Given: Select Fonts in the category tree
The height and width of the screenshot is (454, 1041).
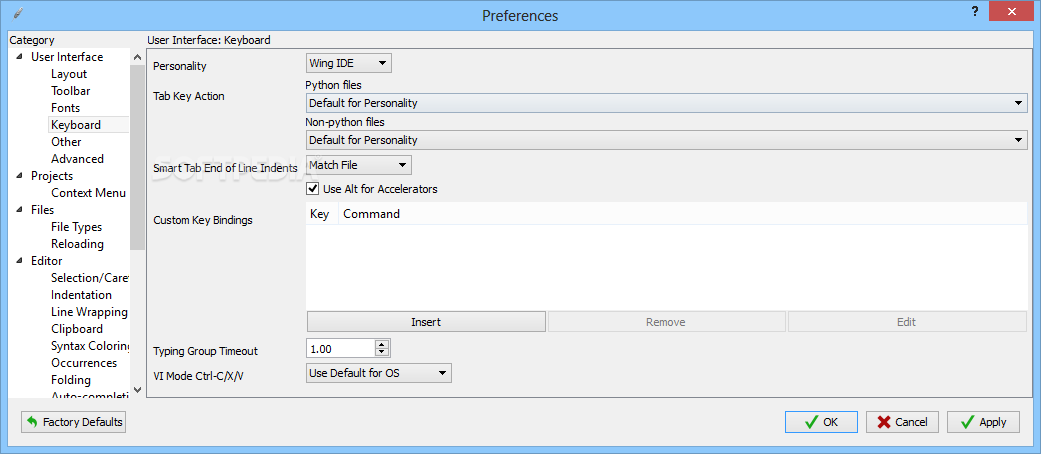Looking at the screenshot, I should coord(65,108).
